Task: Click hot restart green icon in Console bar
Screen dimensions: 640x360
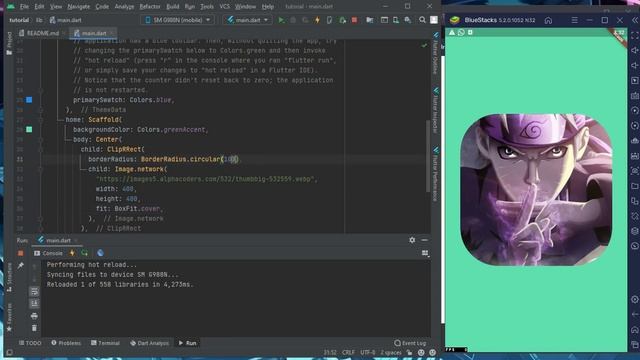Action: [84, 253]
